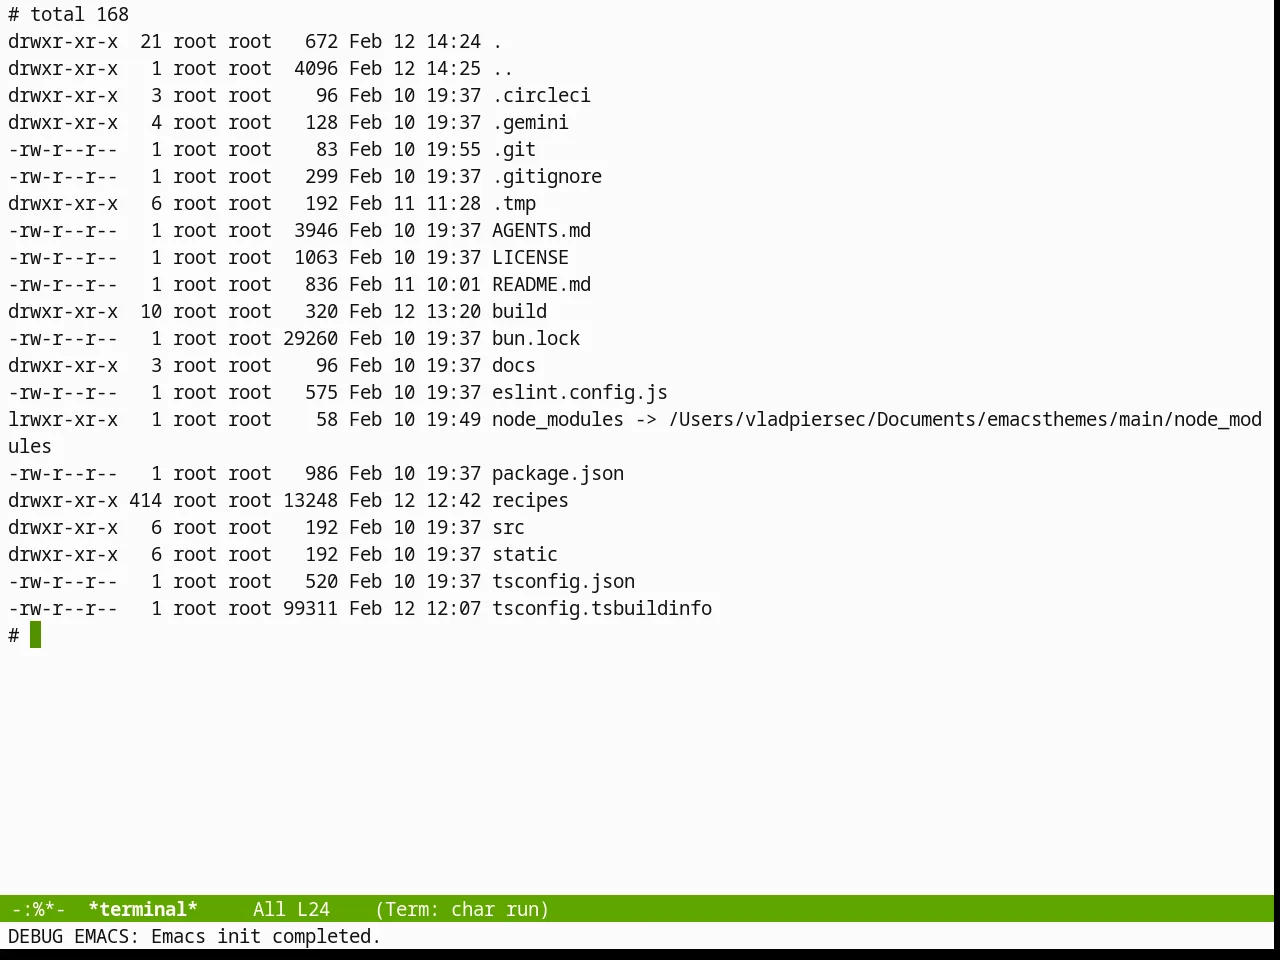
Task: Select the LICENSE file entry
Action: (530, 257)
